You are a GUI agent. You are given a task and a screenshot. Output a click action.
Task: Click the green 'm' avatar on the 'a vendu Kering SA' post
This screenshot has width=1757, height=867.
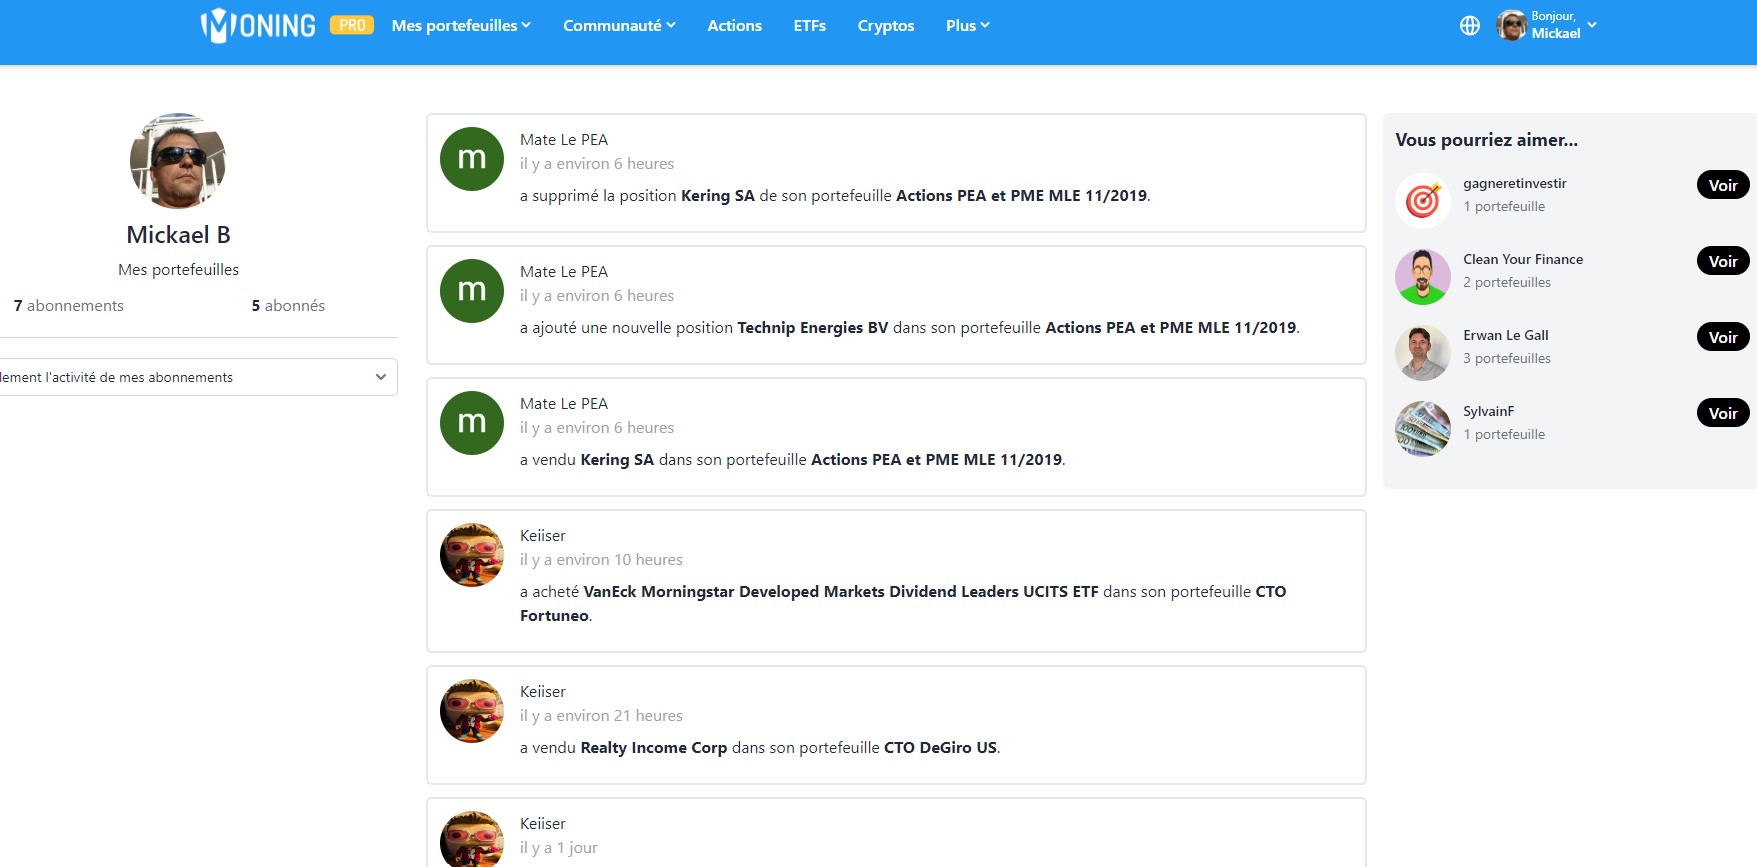coord(472,423)
